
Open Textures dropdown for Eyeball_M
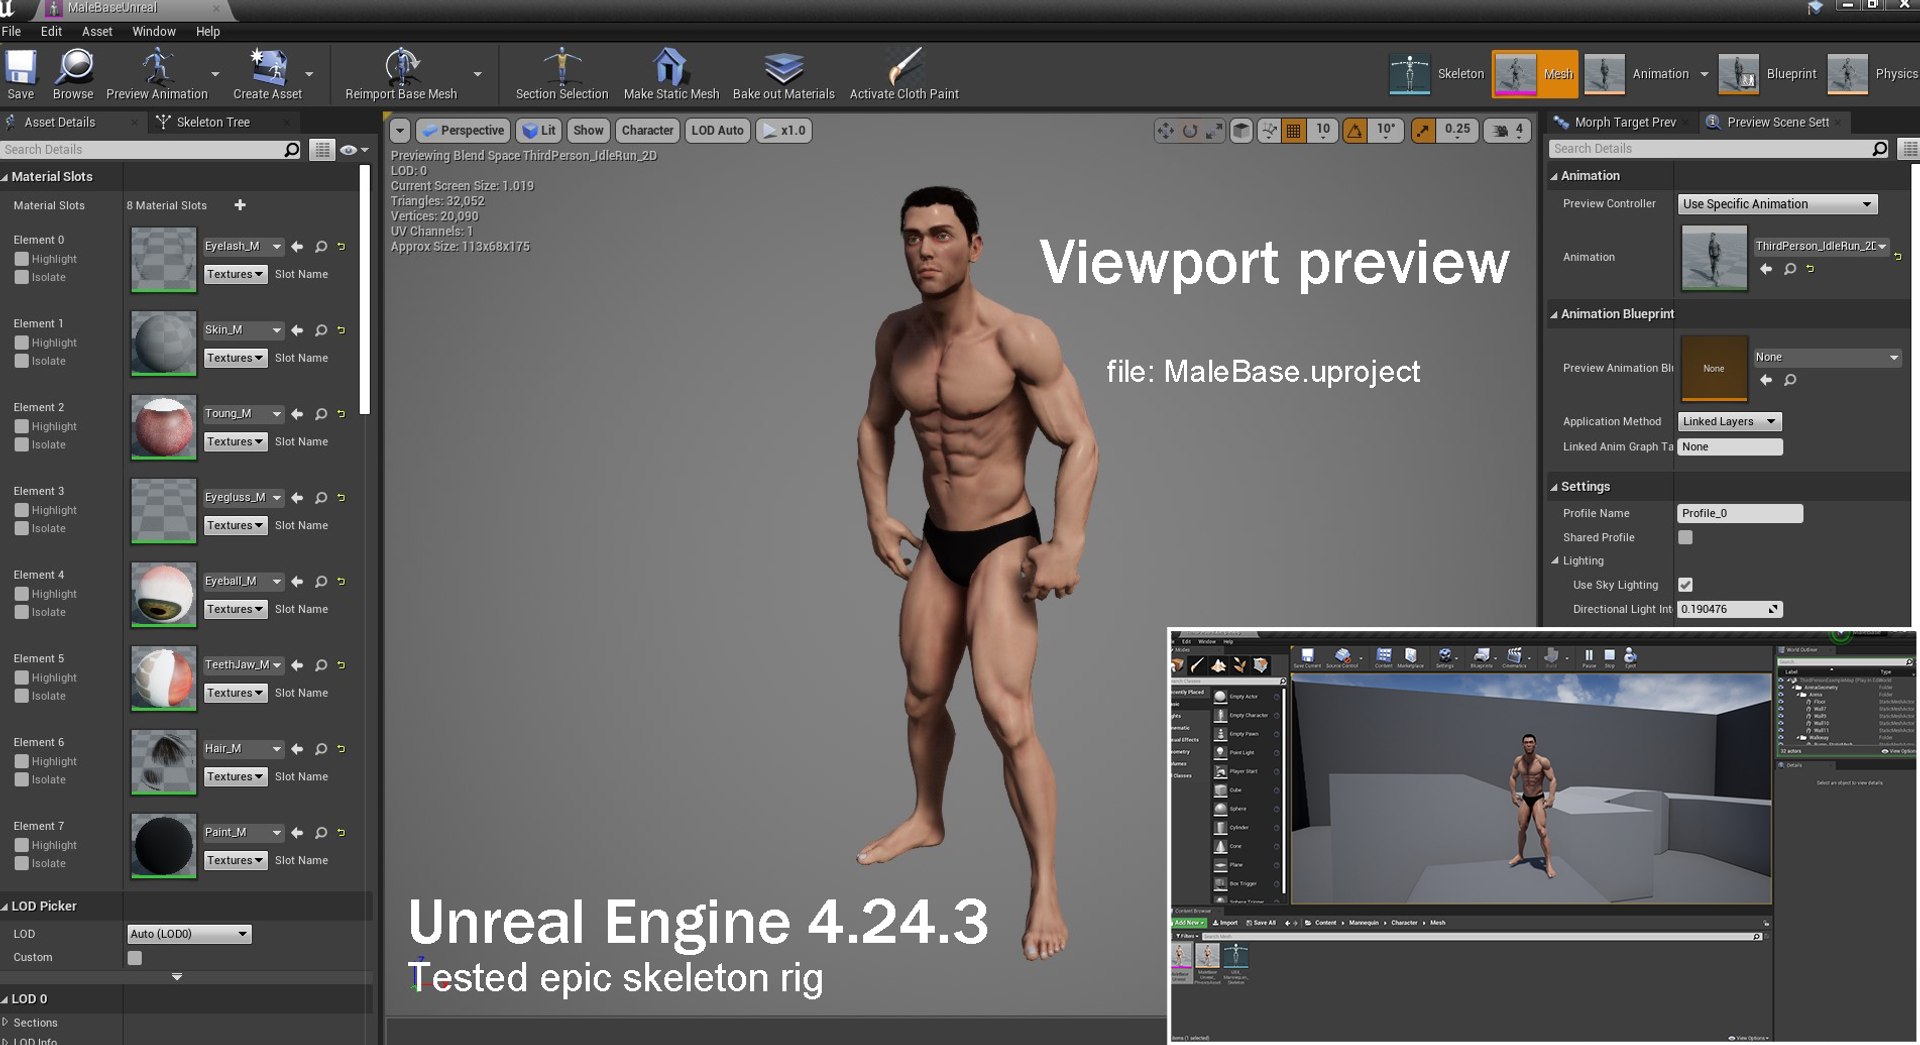point(235,609)
